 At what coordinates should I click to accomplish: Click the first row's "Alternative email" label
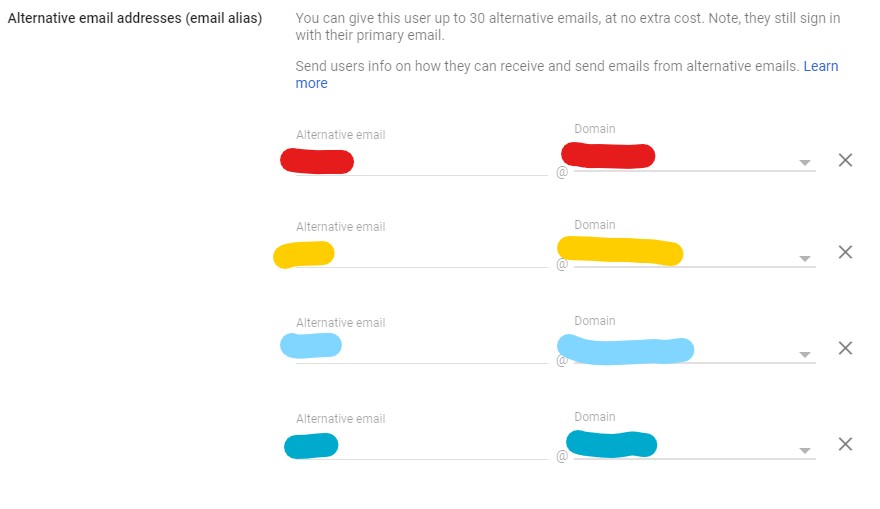coord(340,135)
